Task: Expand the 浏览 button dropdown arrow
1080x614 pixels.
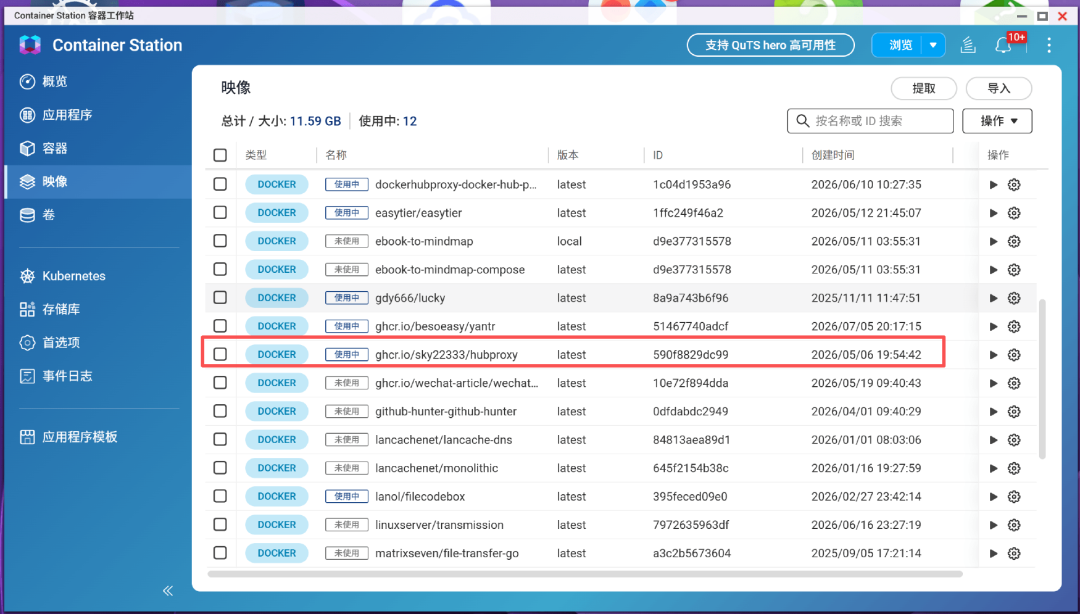Action: click(x=933, y=45)
